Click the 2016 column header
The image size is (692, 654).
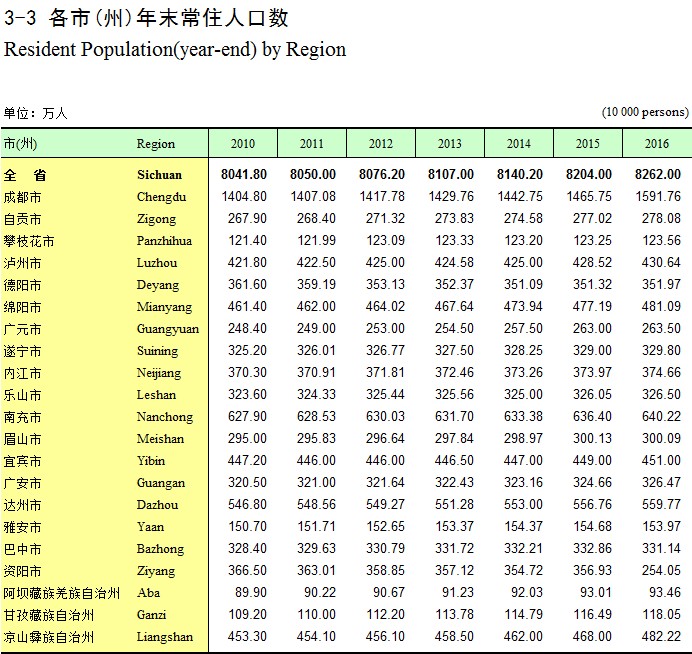tap(657, 143)
